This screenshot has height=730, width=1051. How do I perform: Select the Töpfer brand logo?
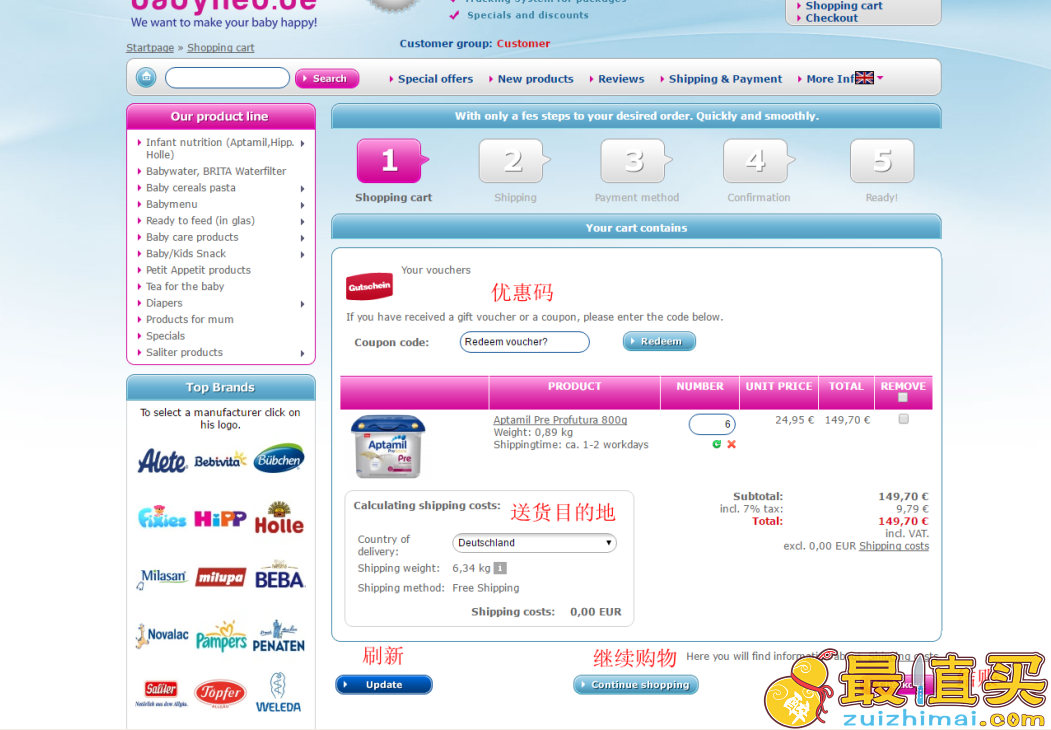pyautogui.click(x=221, y=693)
